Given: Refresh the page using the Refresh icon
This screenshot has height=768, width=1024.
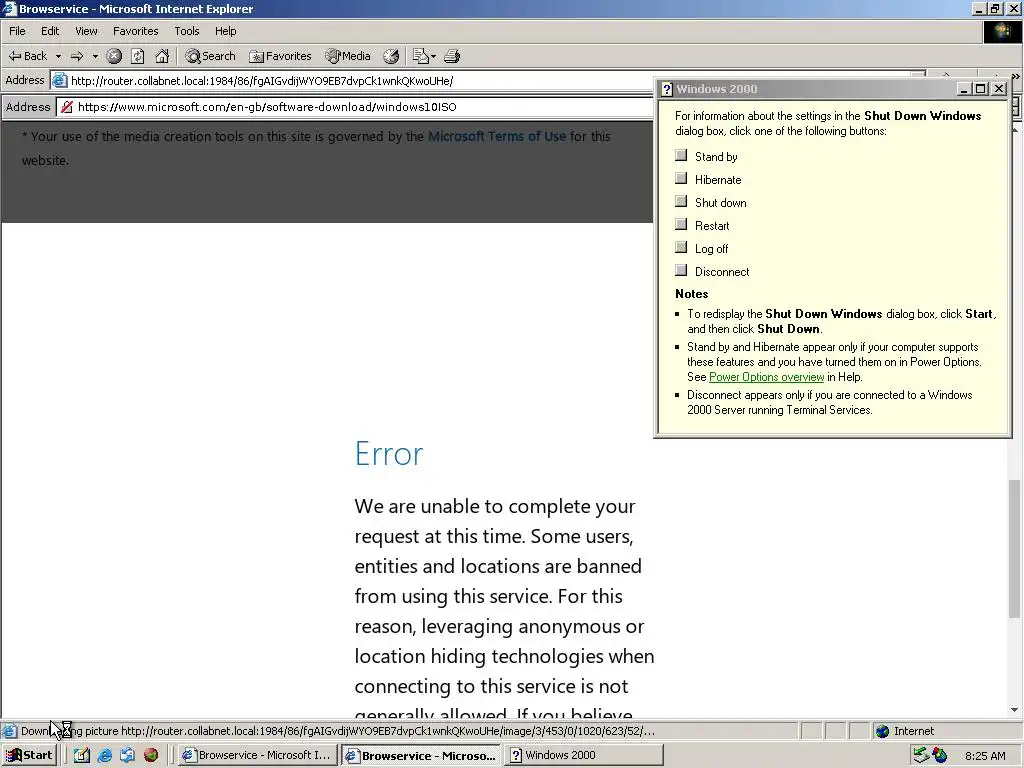Looking at the screenshot, I should point(137,56).
